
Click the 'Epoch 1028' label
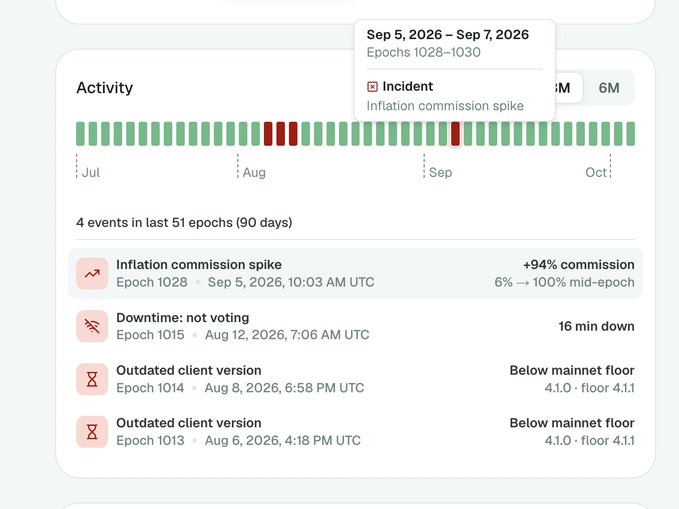[x=152, y=282]
